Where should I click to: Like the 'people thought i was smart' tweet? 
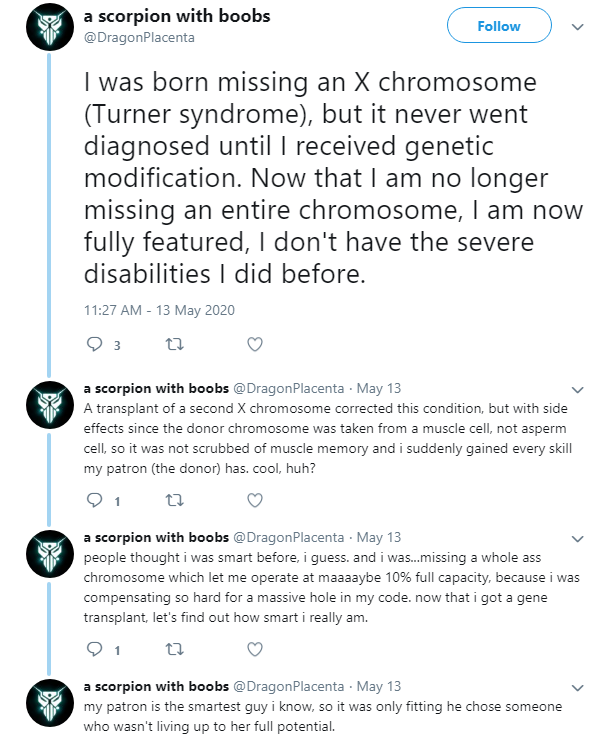(x=255, y=650)
